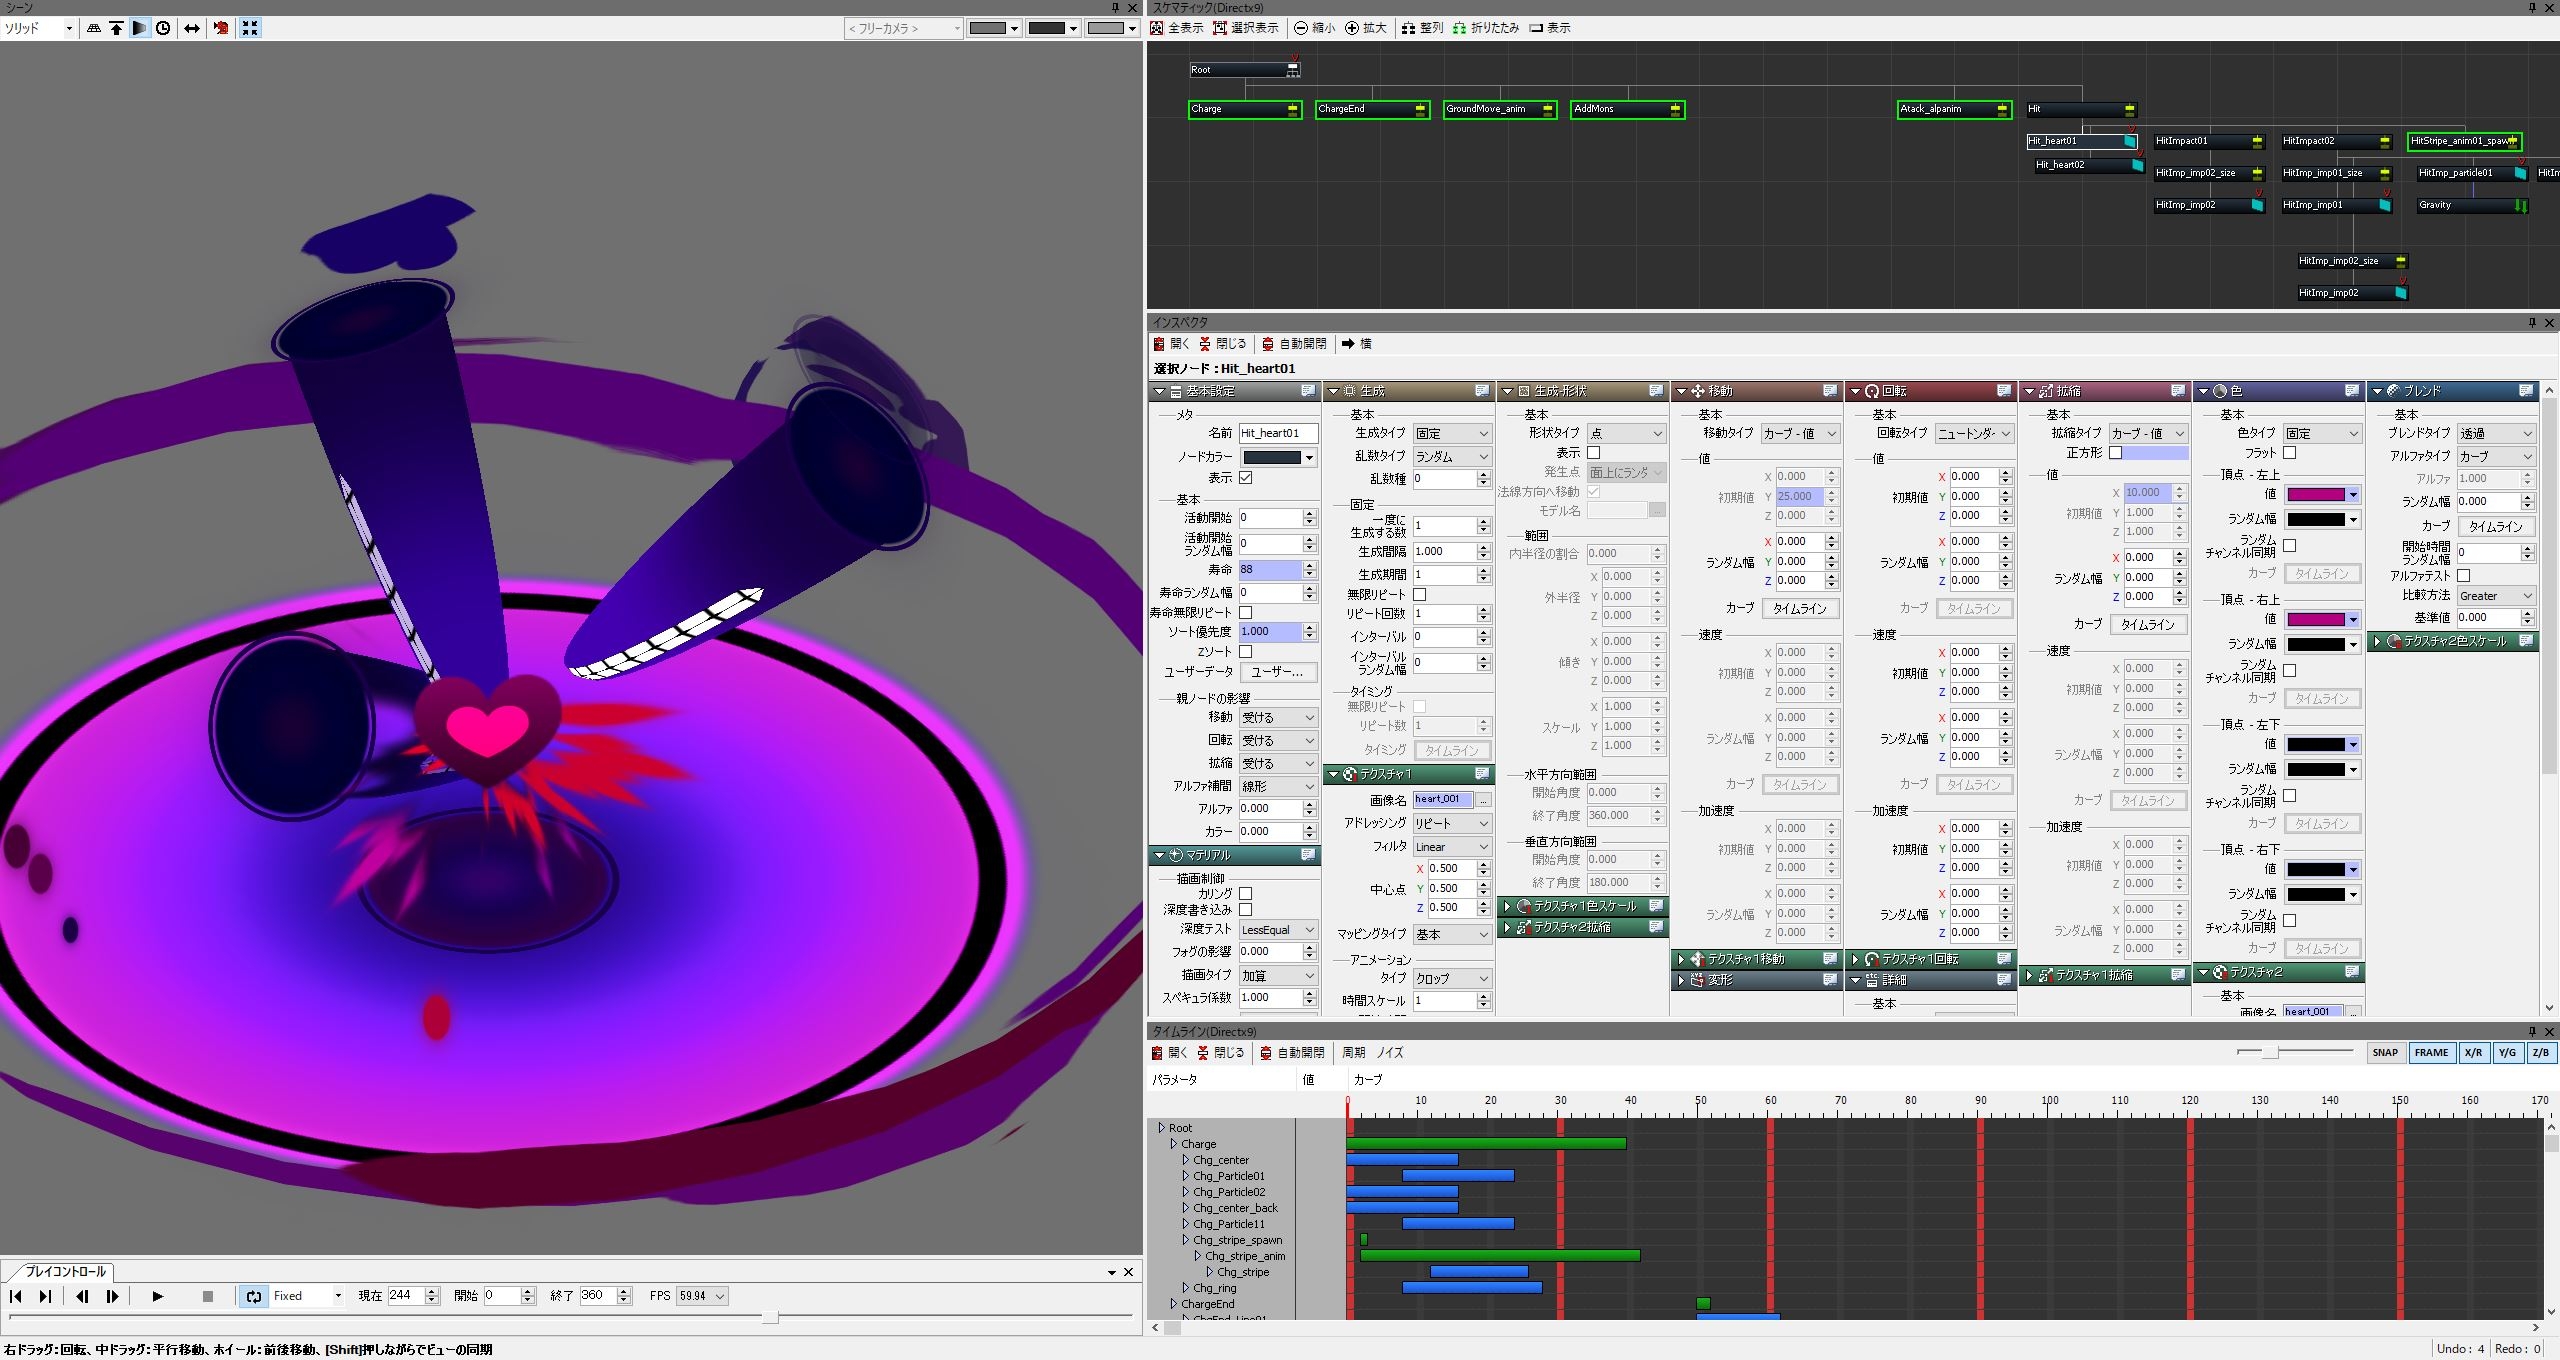
Task: Toggle the grid display icon in scene toolbar
Action: coord(94,28)
